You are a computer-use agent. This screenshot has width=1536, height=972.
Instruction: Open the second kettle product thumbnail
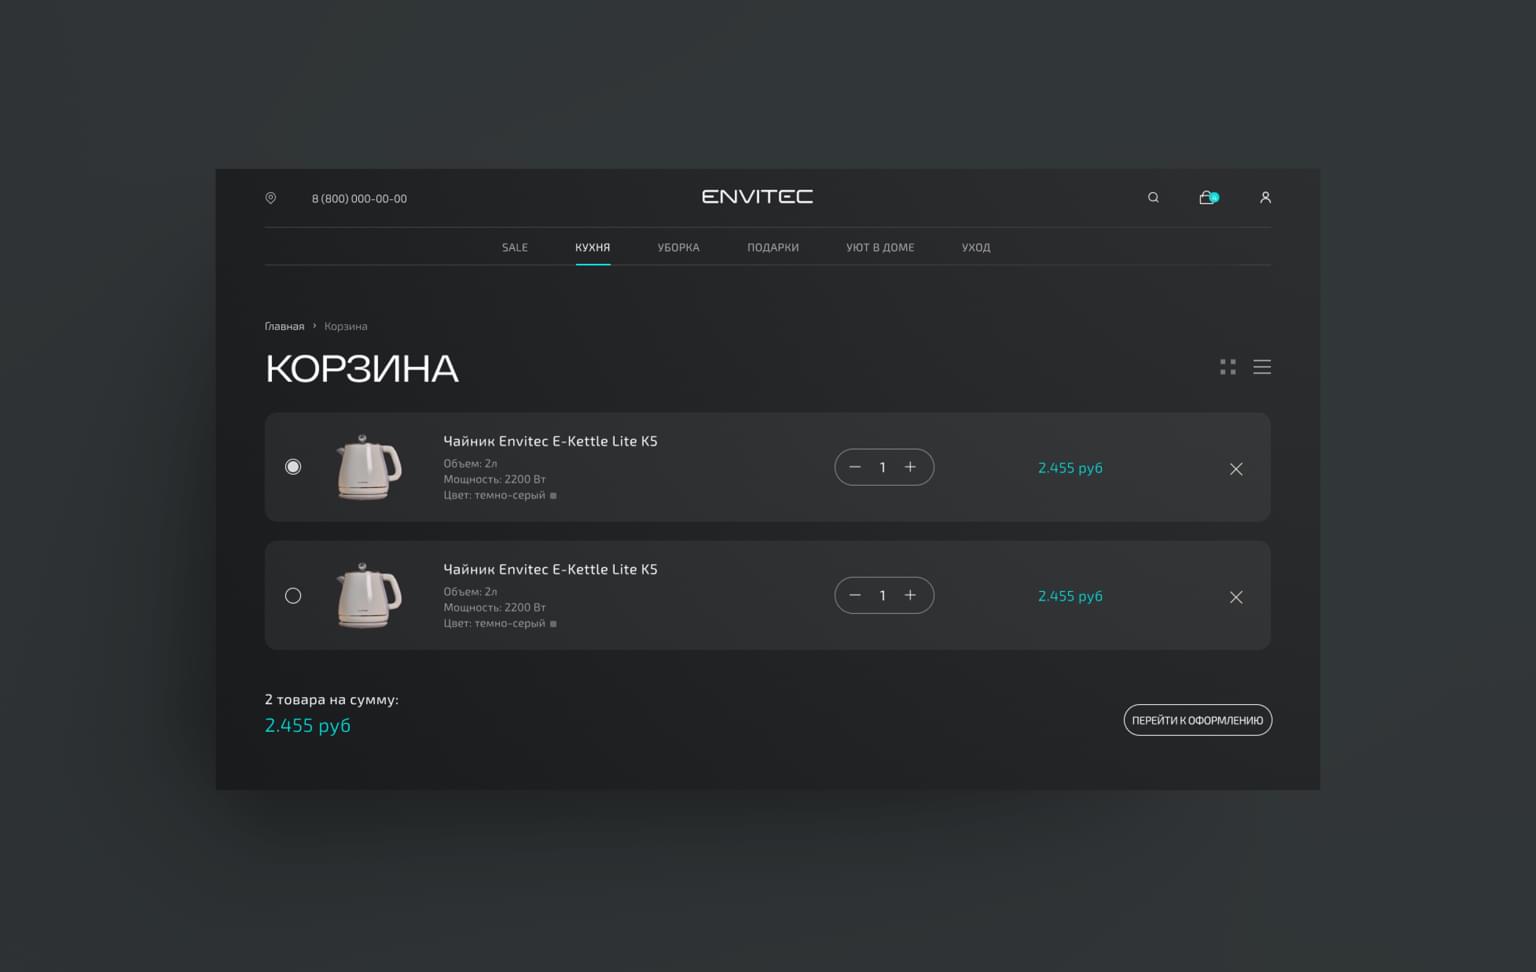click(368, 596)
